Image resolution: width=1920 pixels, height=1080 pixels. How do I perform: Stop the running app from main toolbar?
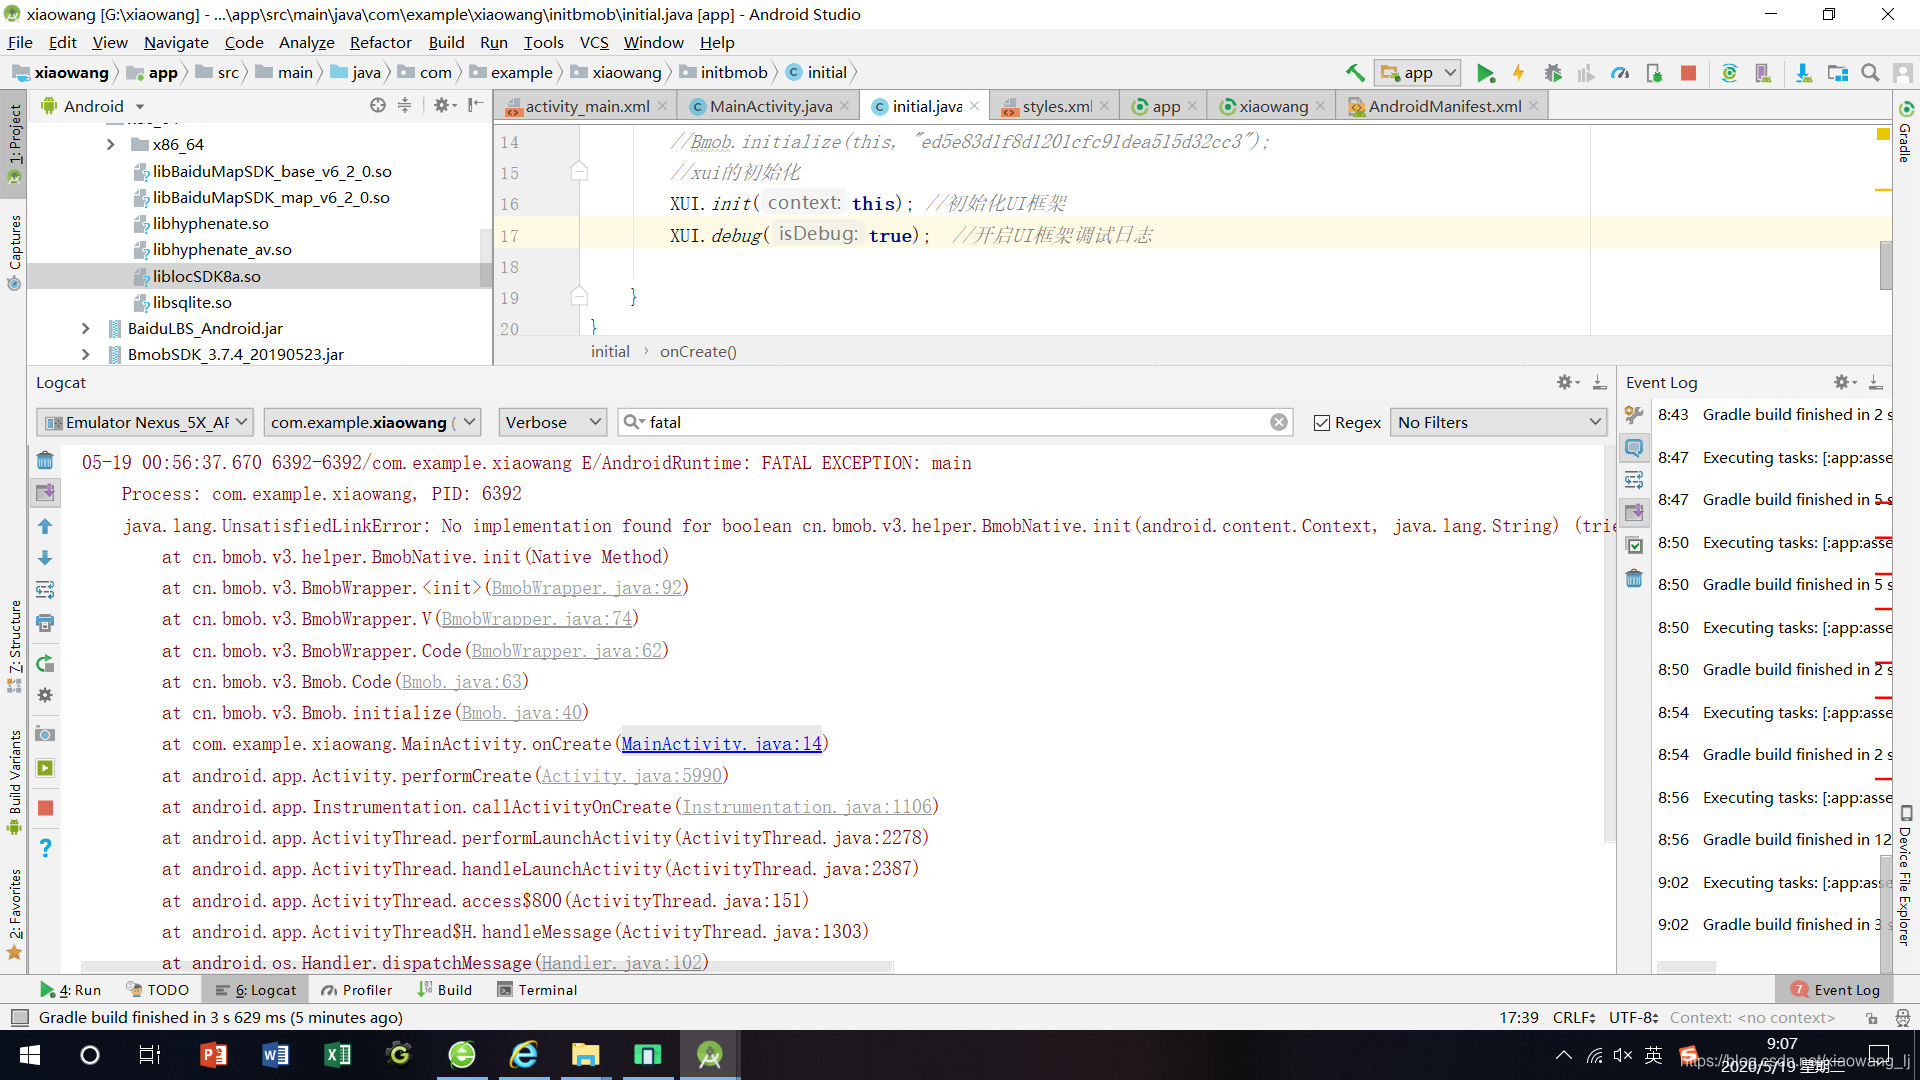[x=1688, y=73]
